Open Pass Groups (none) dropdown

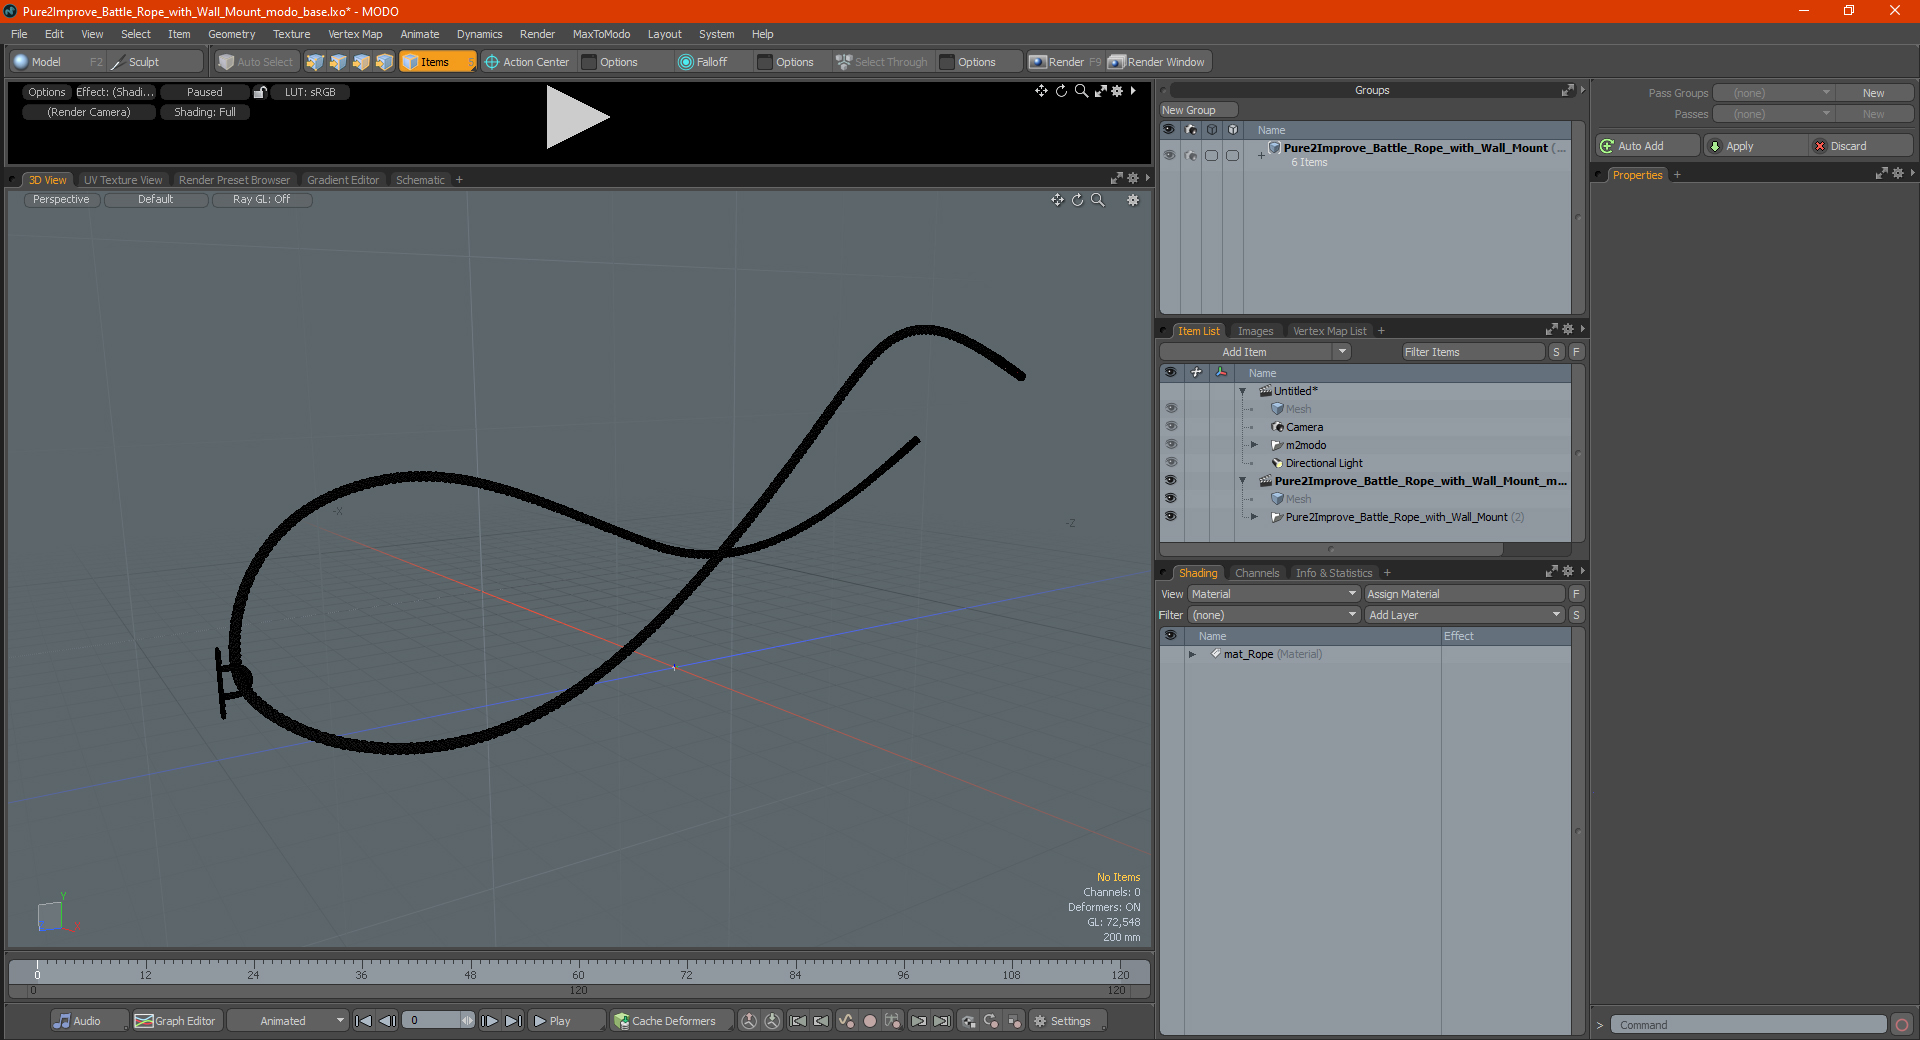(1773, 93)
